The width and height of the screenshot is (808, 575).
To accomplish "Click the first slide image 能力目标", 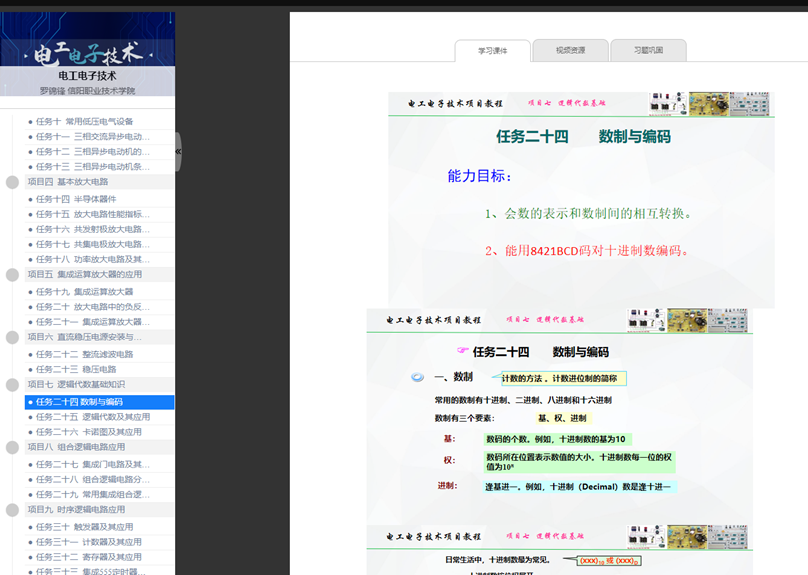I will [581, 200].
